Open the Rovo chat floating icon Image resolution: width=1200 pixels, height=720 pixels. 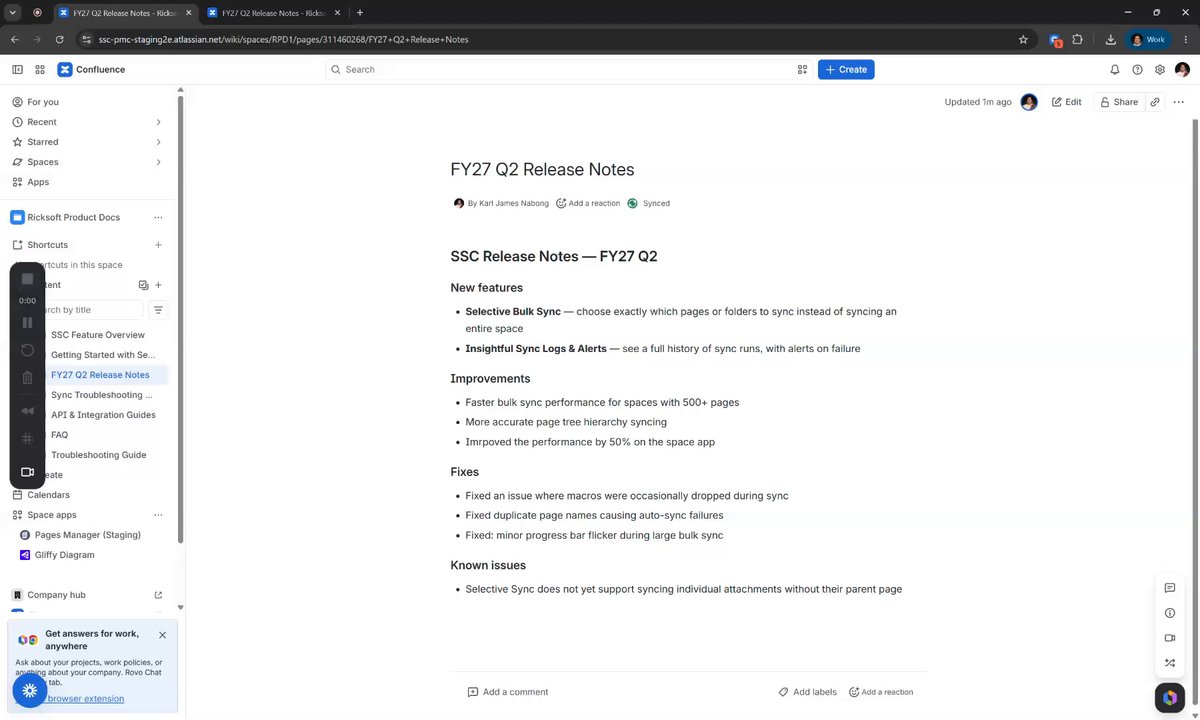(x=1169, y=697)
